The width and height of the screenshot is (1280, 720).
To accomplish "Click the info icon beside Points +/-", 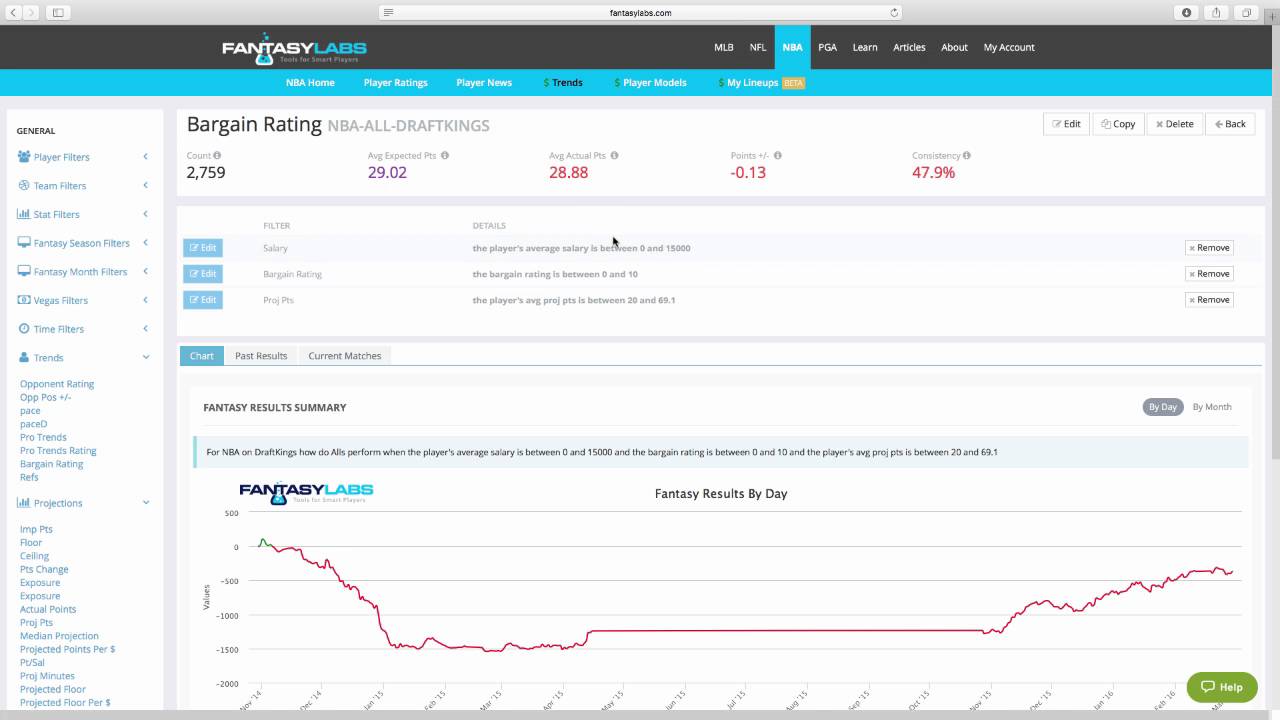I will (x=778, y=156).
